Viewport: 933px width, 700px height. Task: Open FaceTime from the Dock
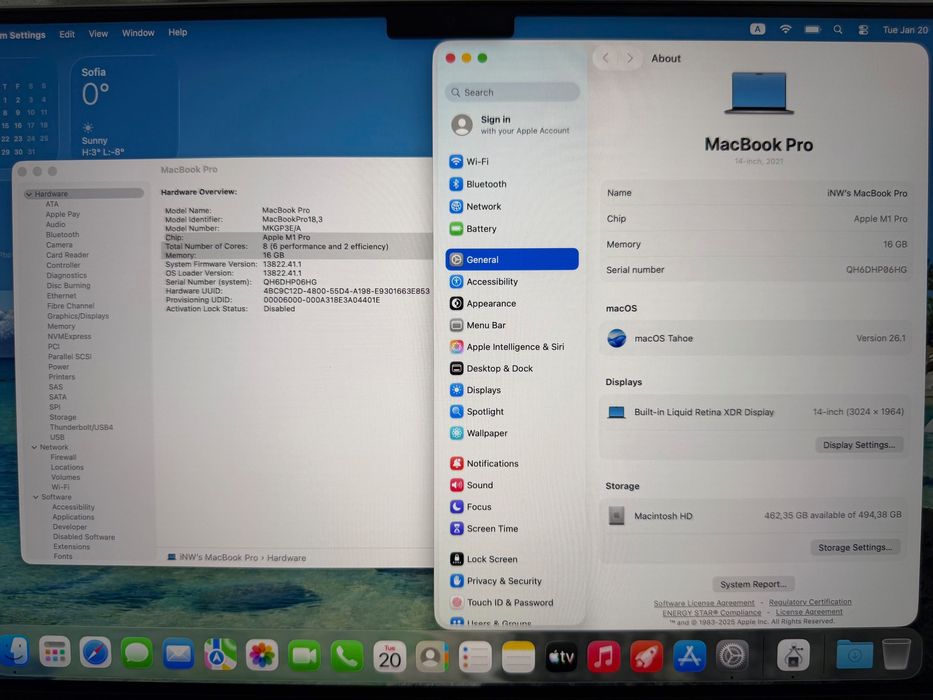point(304,656)
